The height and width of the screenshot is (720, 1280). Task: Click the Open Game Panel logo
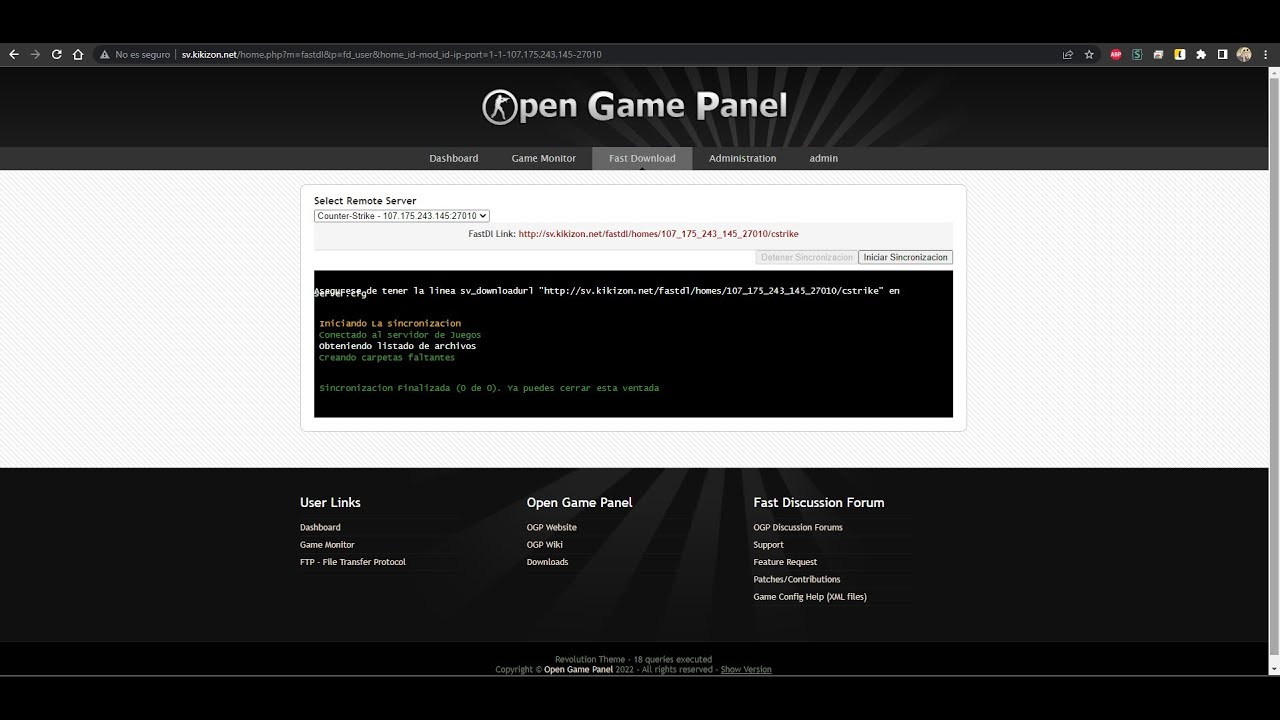[x=634, y=106]
